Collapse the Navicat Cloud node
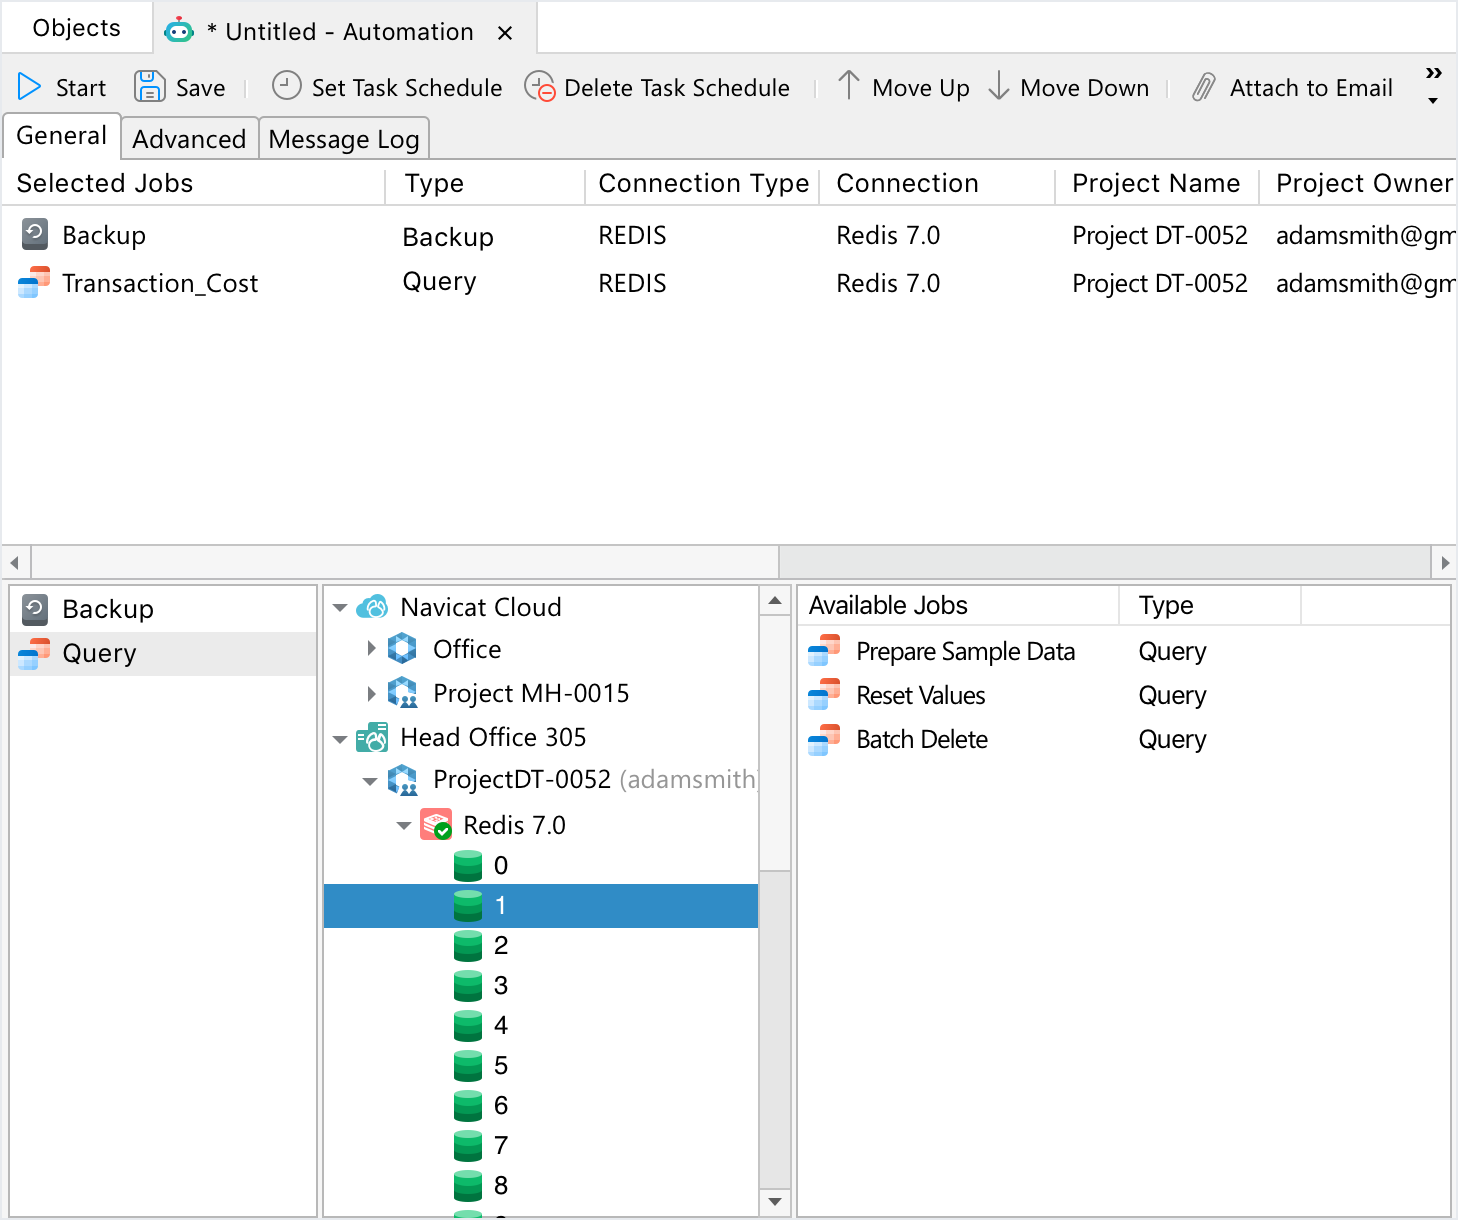Screen dimensions: 1458x1220 (x=340, y=607)
